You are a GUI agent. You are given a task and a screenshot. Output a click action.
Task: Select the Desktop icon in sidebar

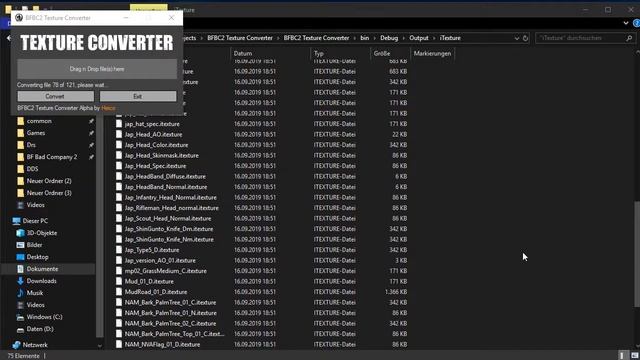20,257
